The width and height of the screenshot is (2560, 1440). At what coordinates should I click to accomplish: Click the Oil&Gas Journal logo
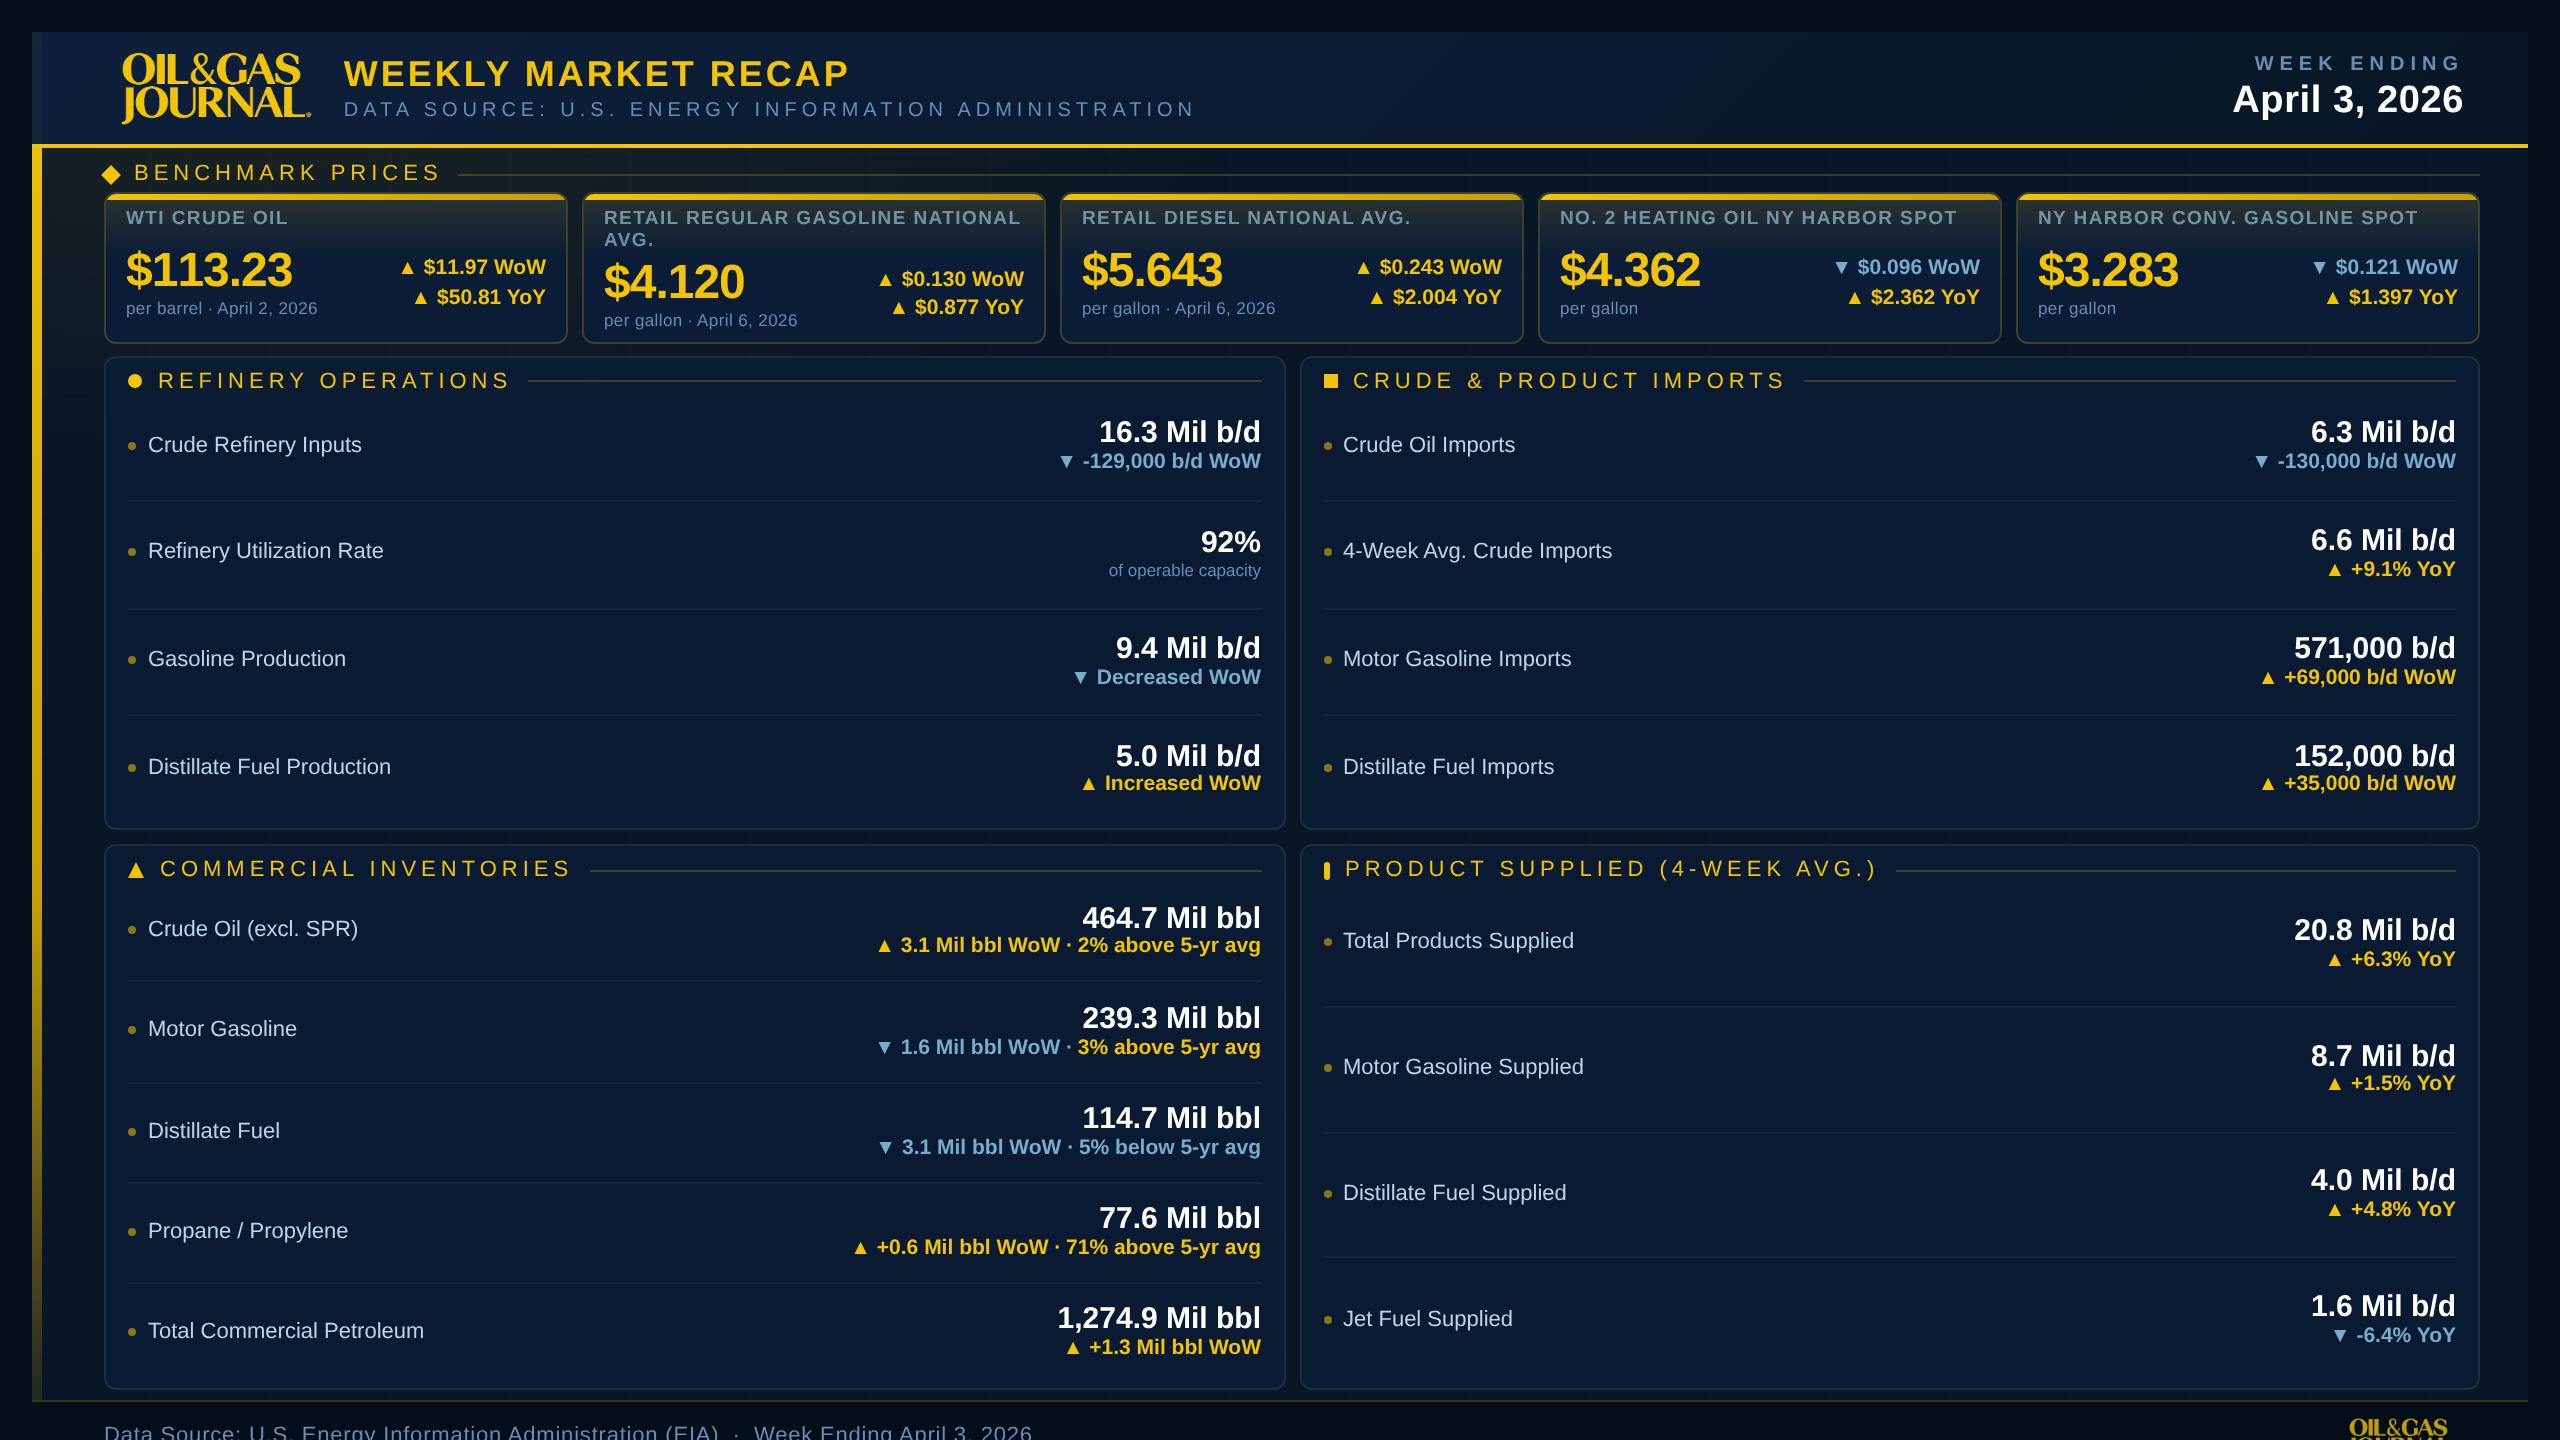click(212, 88)
